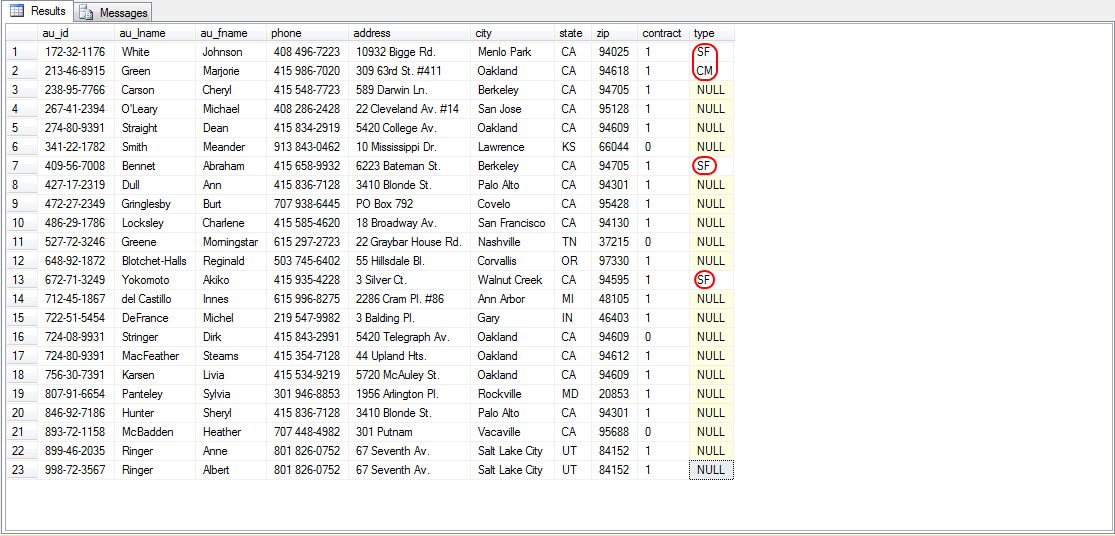Viewport: 1115px width, 536px height.
Task: Select row header number 23
Action: pos(21,469)
